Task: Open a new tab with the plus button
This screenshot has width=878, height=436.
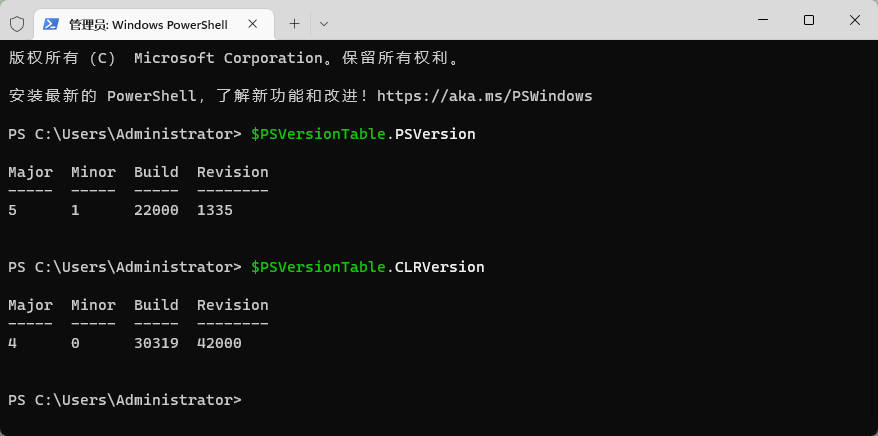Action: point(294,23)
